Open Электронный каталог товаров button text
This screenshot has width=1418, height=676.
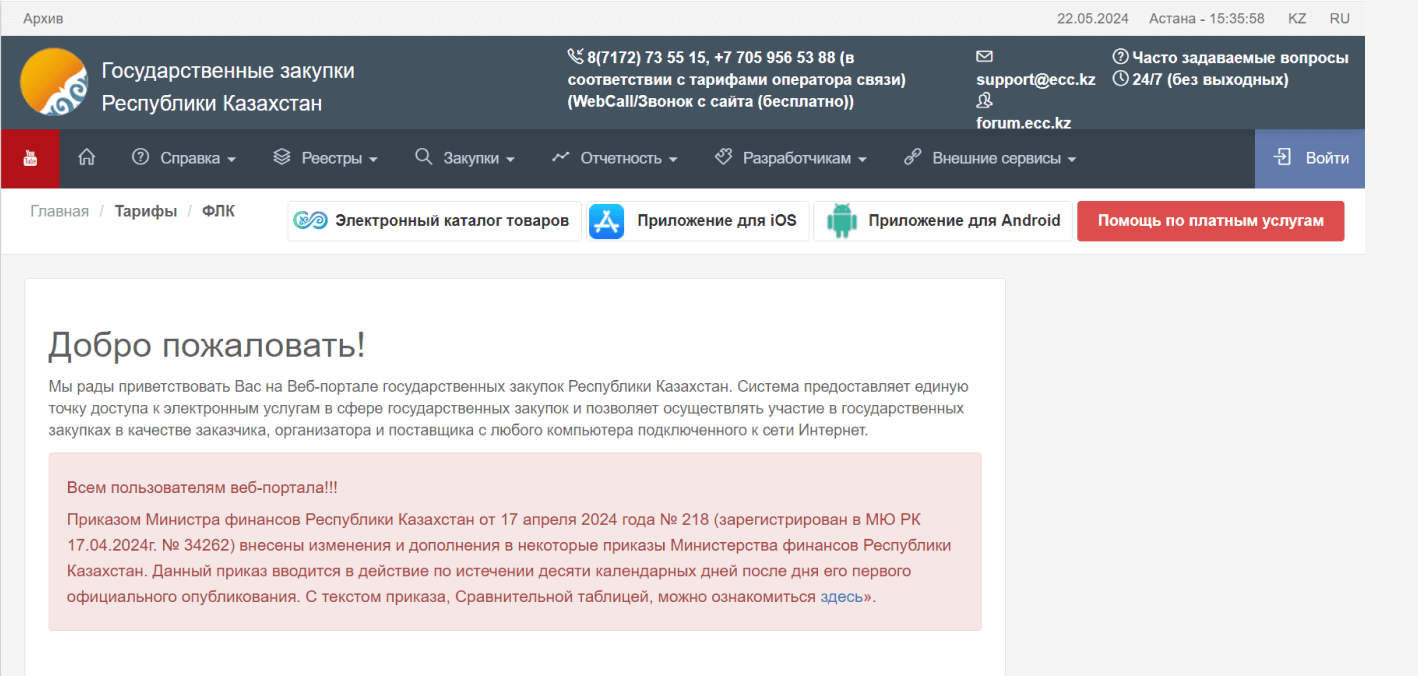452,221
